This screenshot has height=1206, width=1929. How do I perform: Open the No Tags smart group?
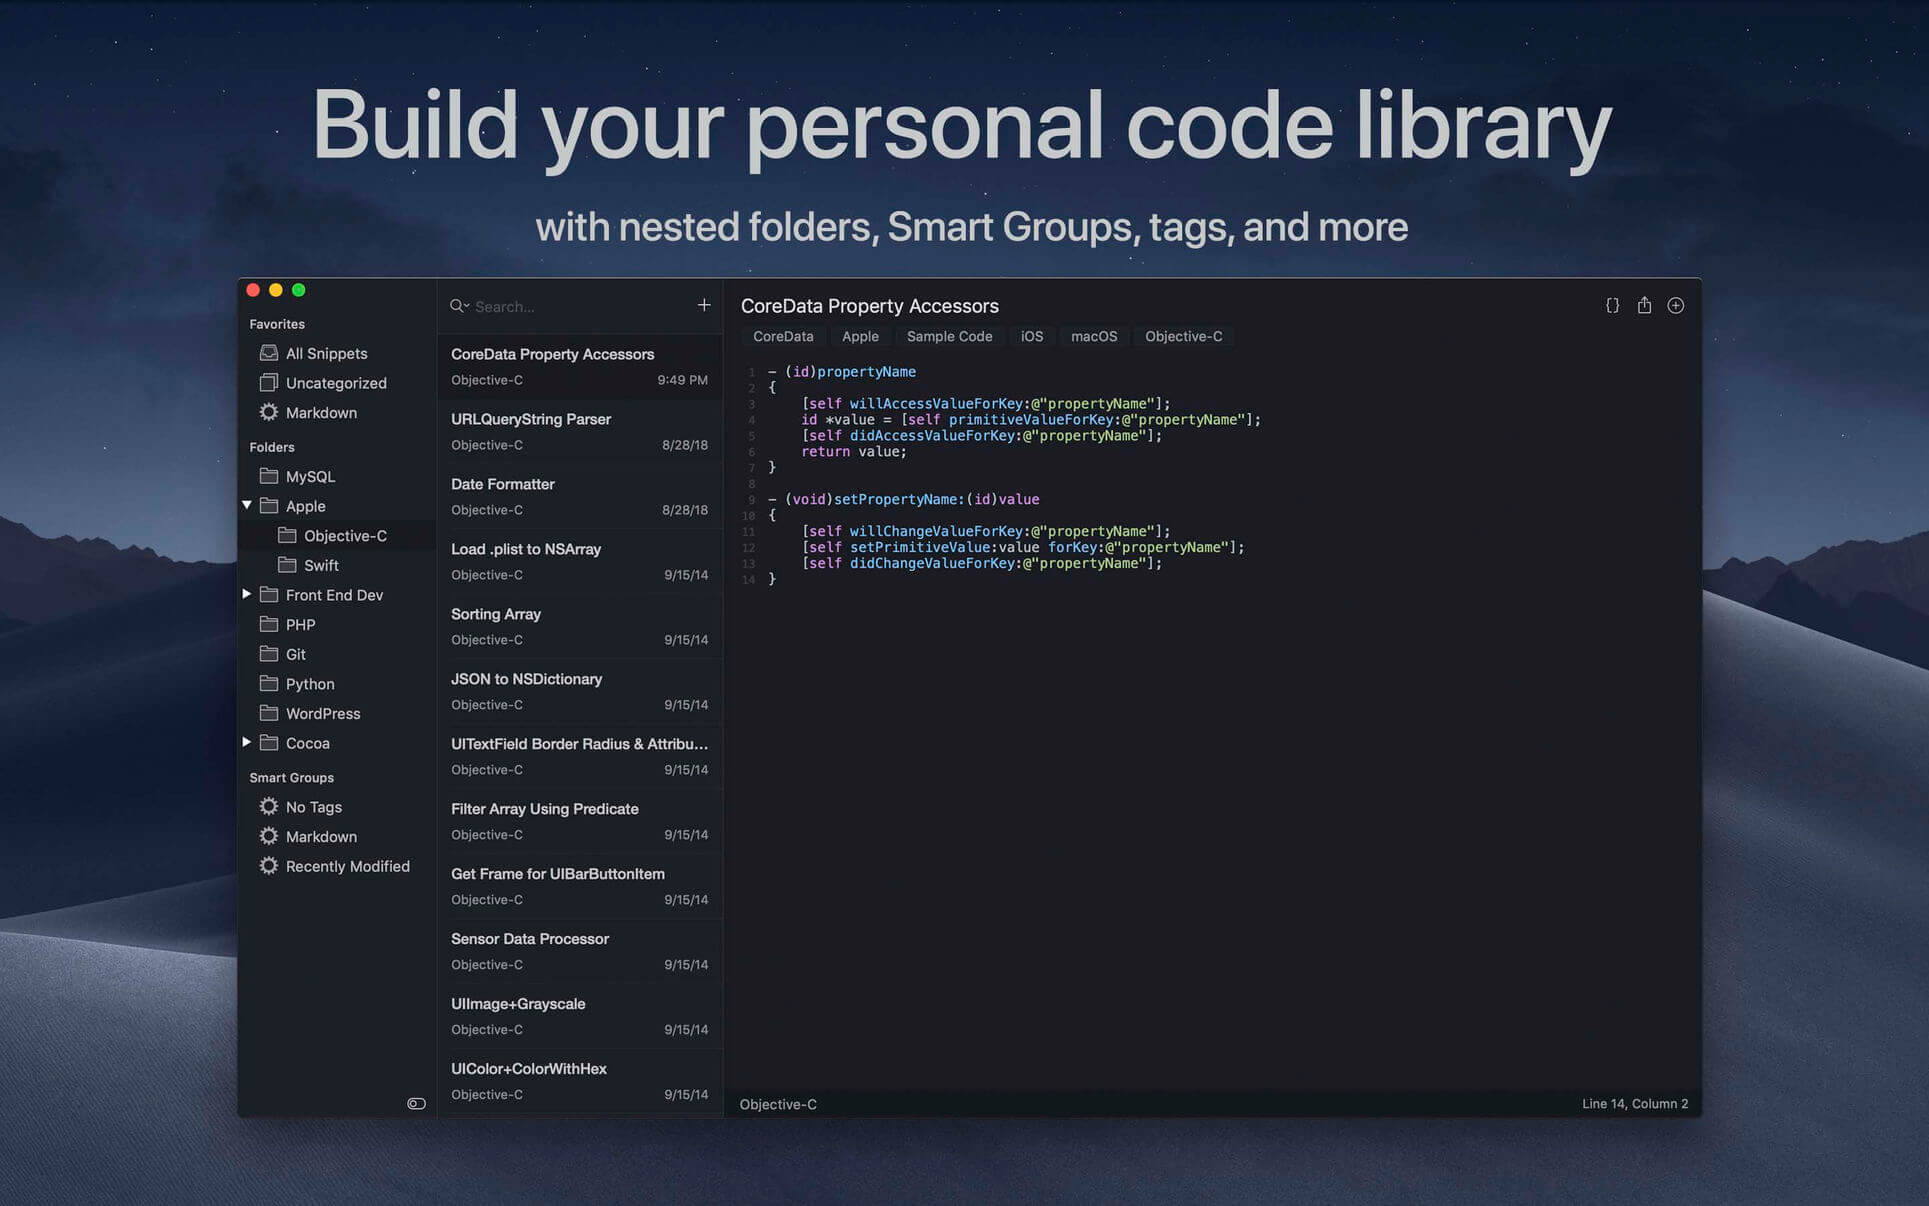(313, 807)
